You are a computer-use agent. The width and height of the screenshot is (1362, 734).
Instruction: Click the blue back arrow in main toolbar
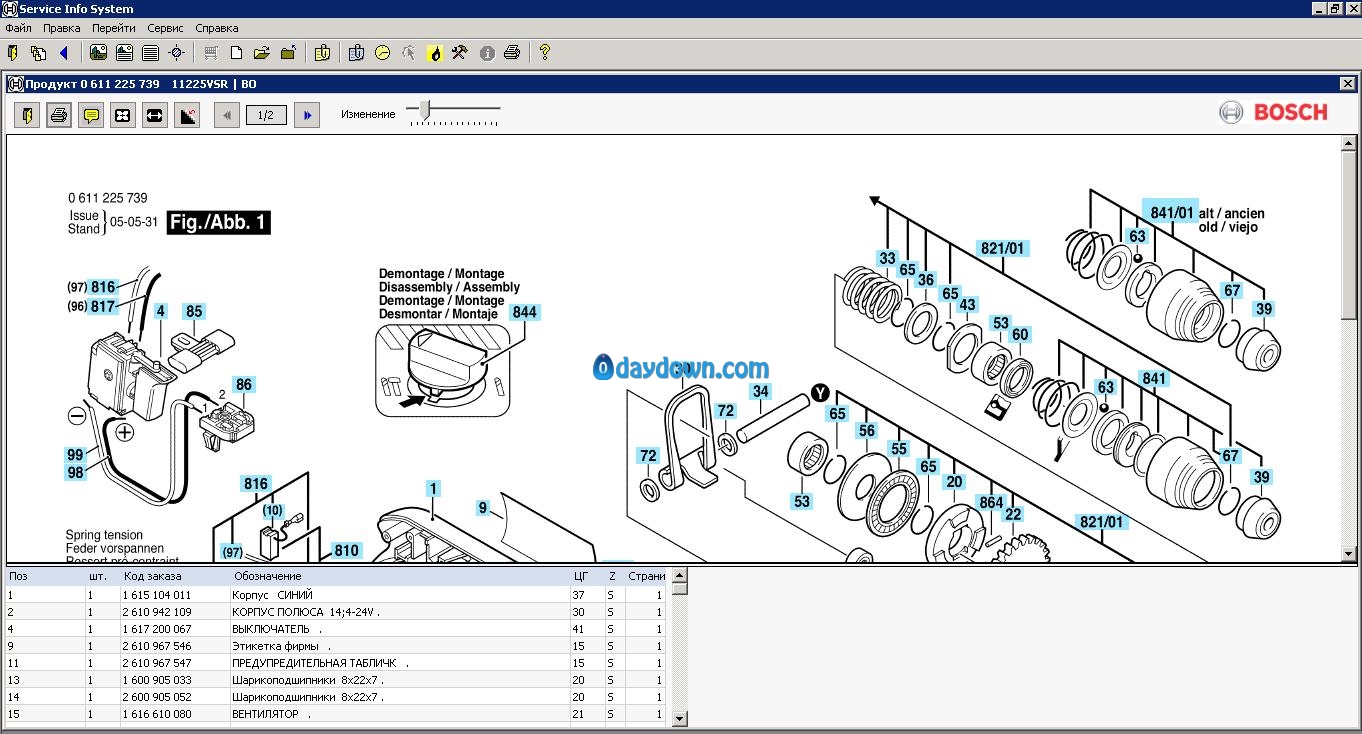[63, 53]
